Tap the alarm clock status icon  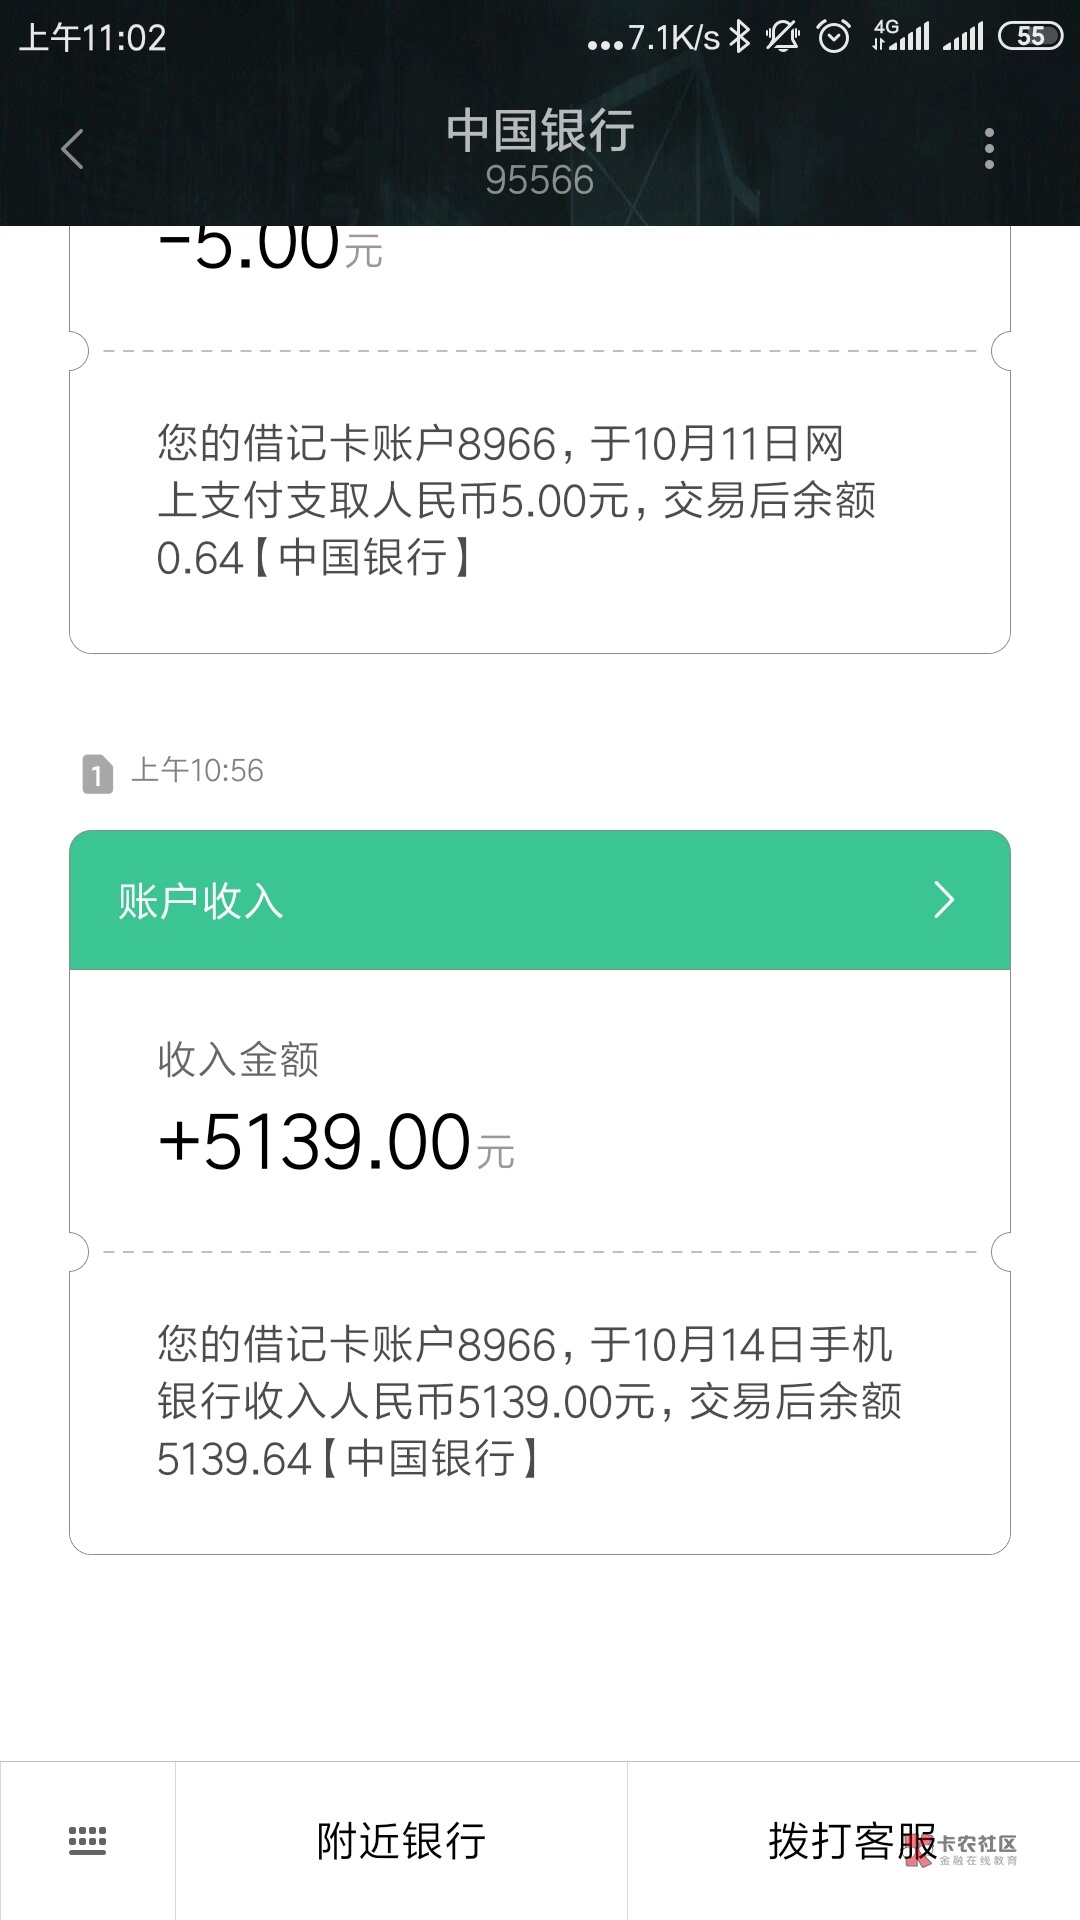click(x=834, y=38)
